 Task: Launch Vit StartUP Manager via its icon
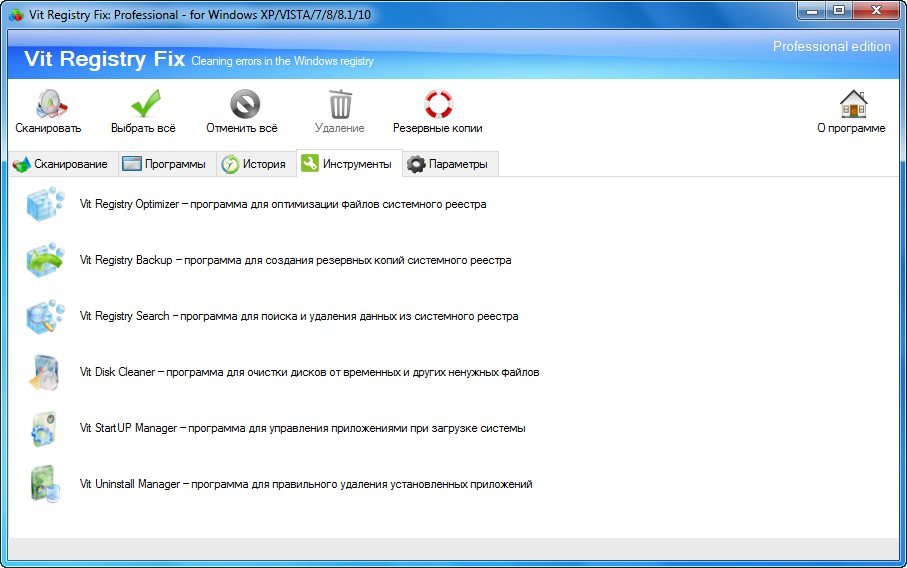coord(44,429)
